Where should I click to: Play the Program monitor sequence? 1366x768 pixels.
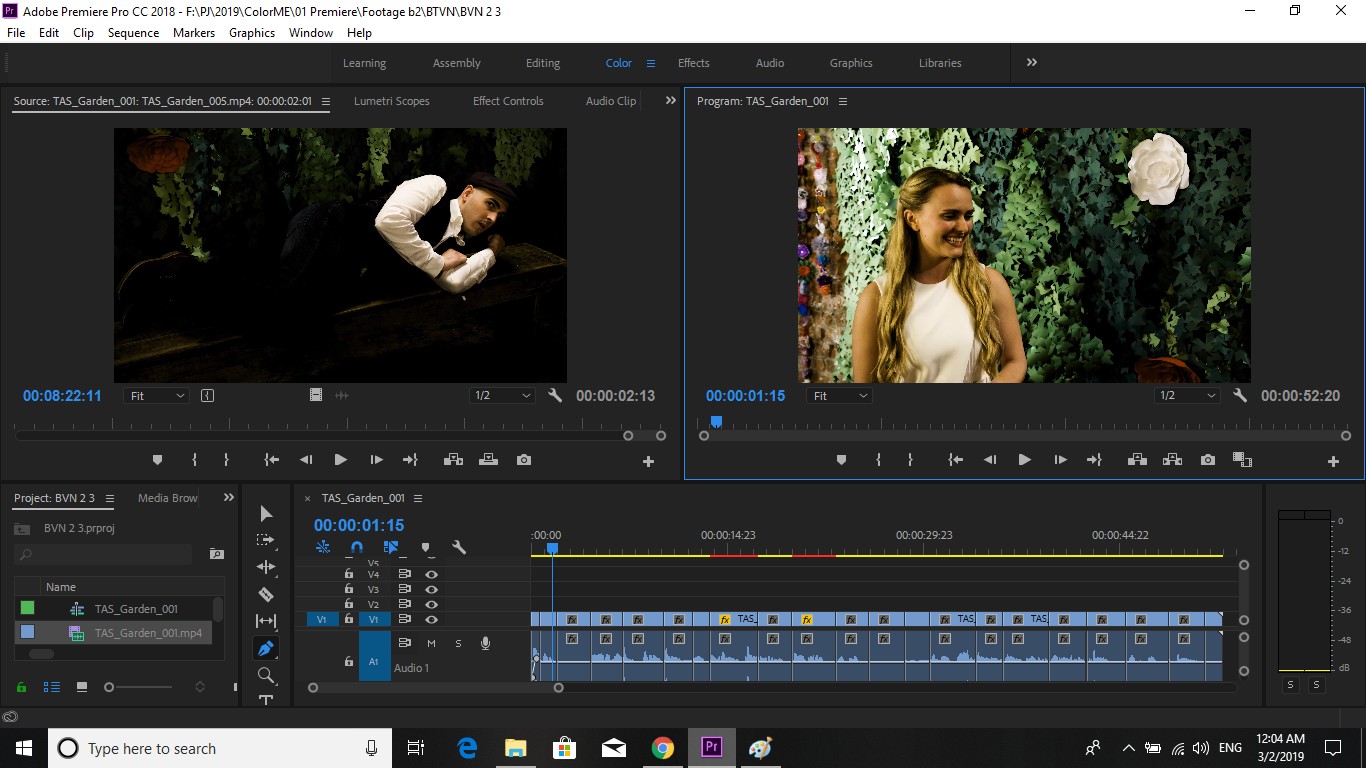tap(1024, 460)
